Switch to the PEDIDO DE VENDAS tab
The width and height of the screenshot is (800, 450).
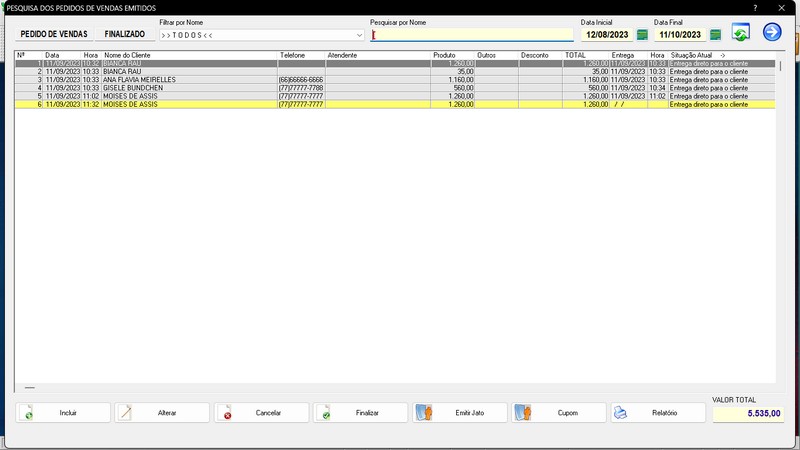click(56, 34)
